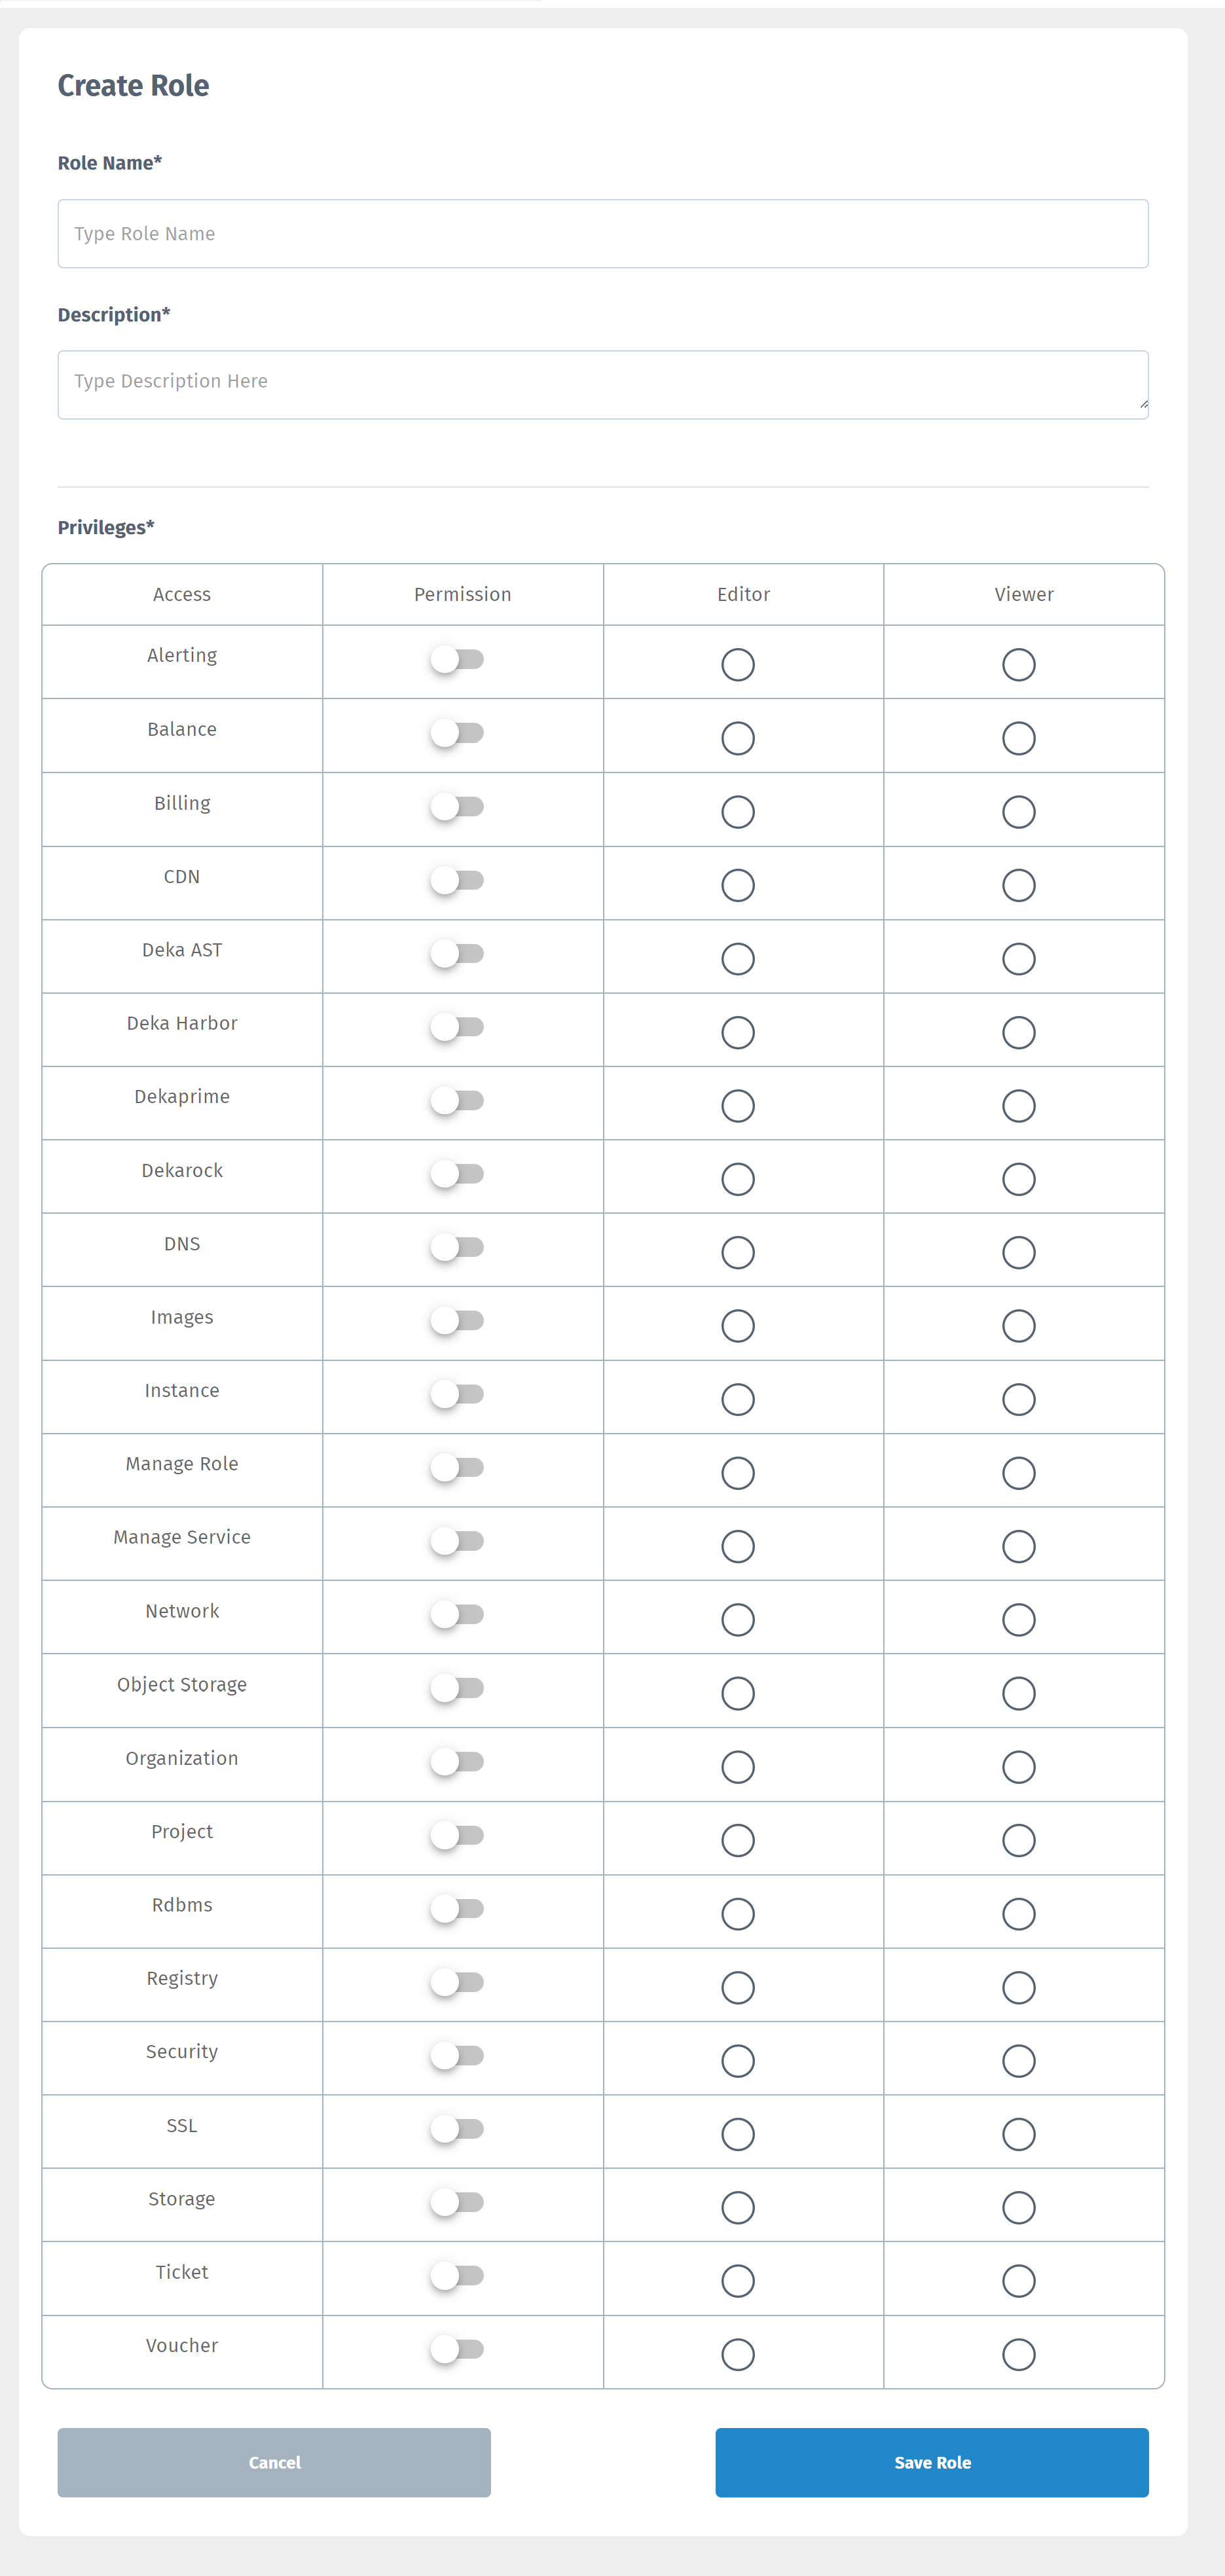Choose Editor radio for Dekaprime
Screen dimensions: 1225x2576
(x=738, y=1106)
